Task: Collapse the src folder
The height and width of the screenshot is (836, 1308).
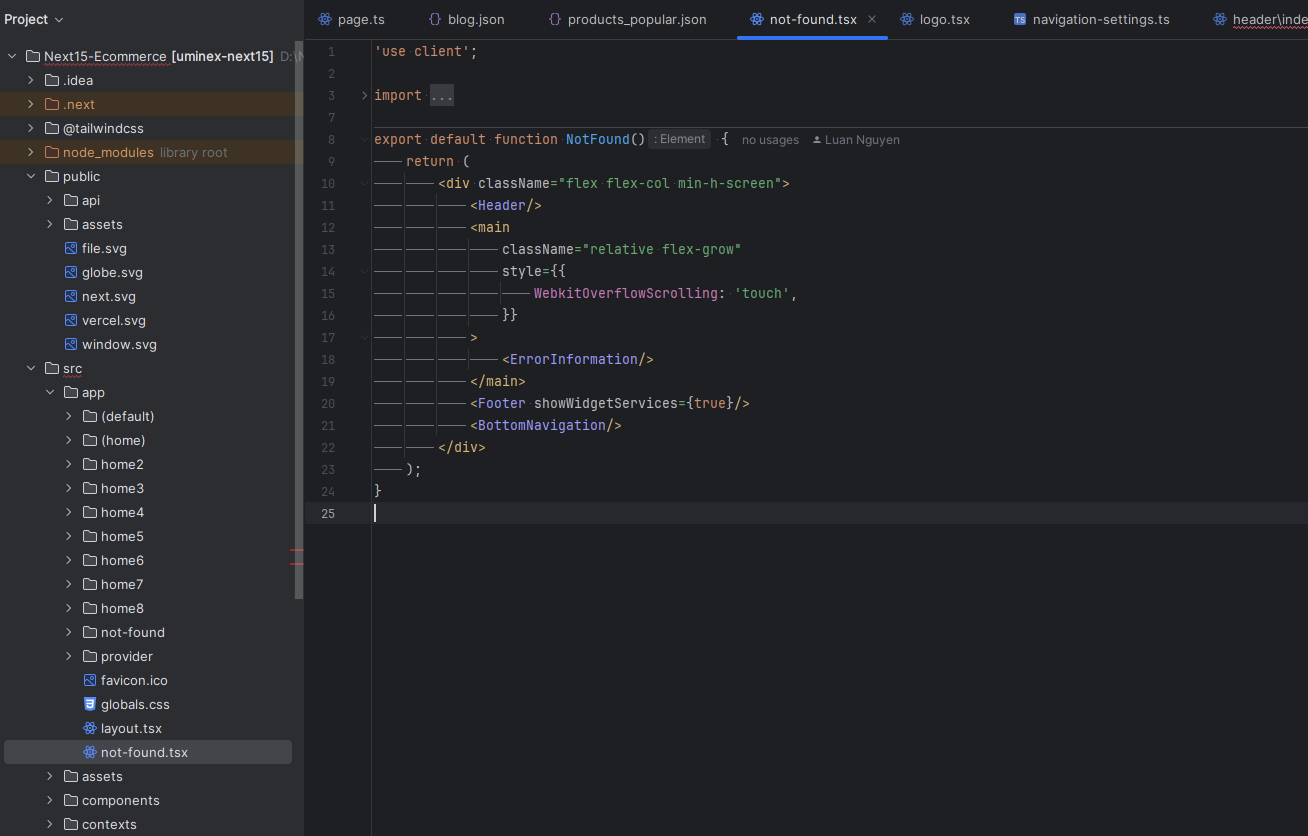Action: [x=30, y=368]
